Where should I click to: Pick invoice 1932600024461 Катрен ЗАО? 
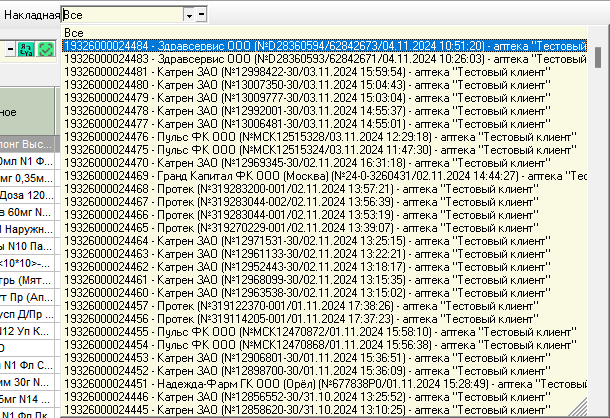(324, 280)
